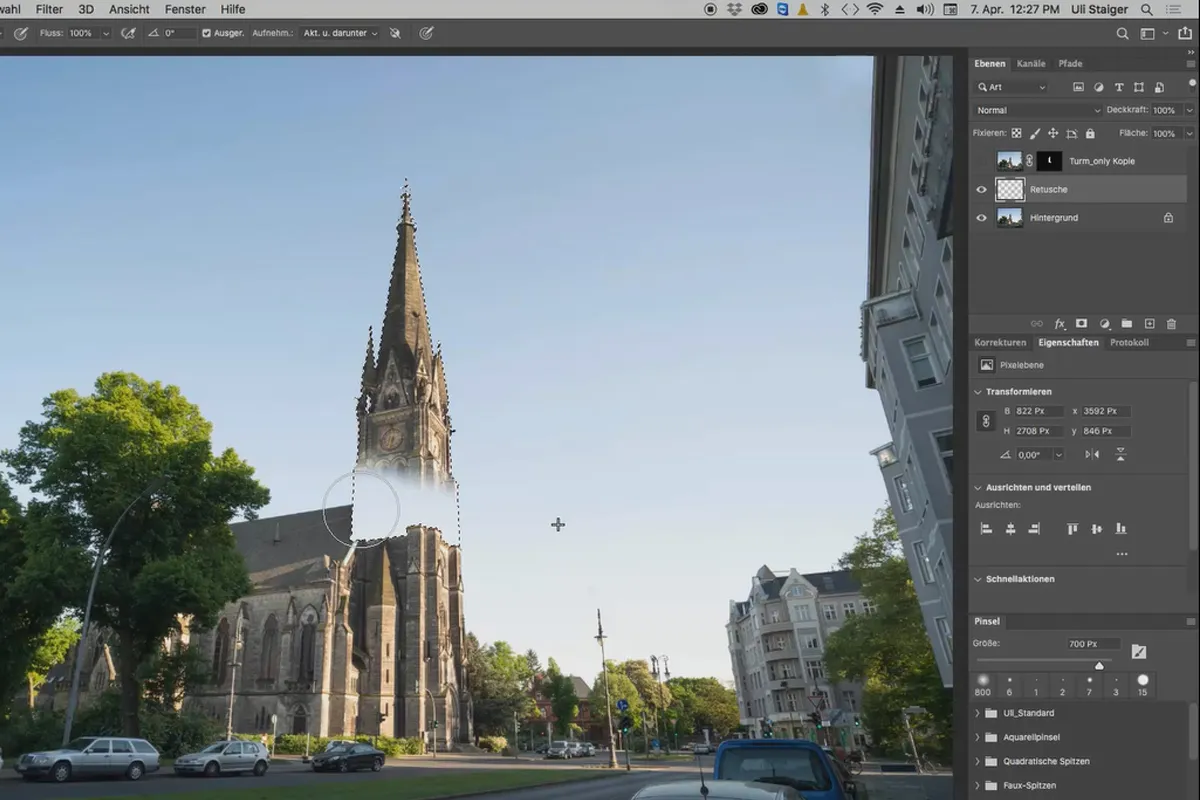The width and height of the screenshot is (1200, 800).
Task: Expand Quadratische Spitzen brush folder
Action: click(x=978, y=761)
